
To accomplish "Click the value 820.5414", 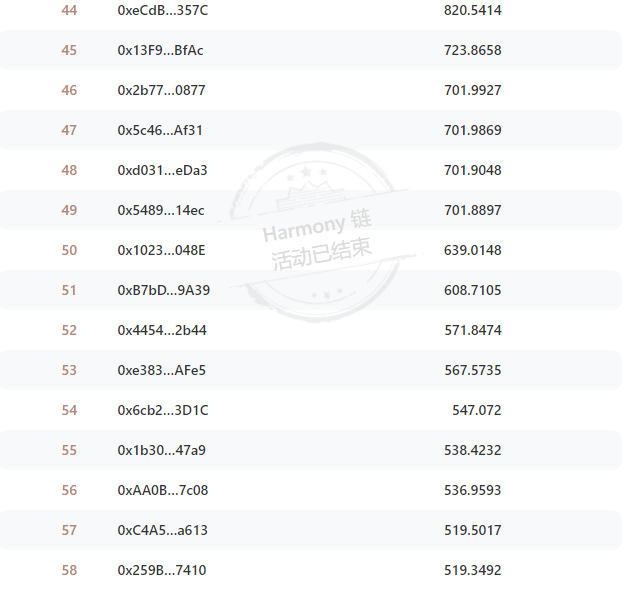I will click(473, 10).
